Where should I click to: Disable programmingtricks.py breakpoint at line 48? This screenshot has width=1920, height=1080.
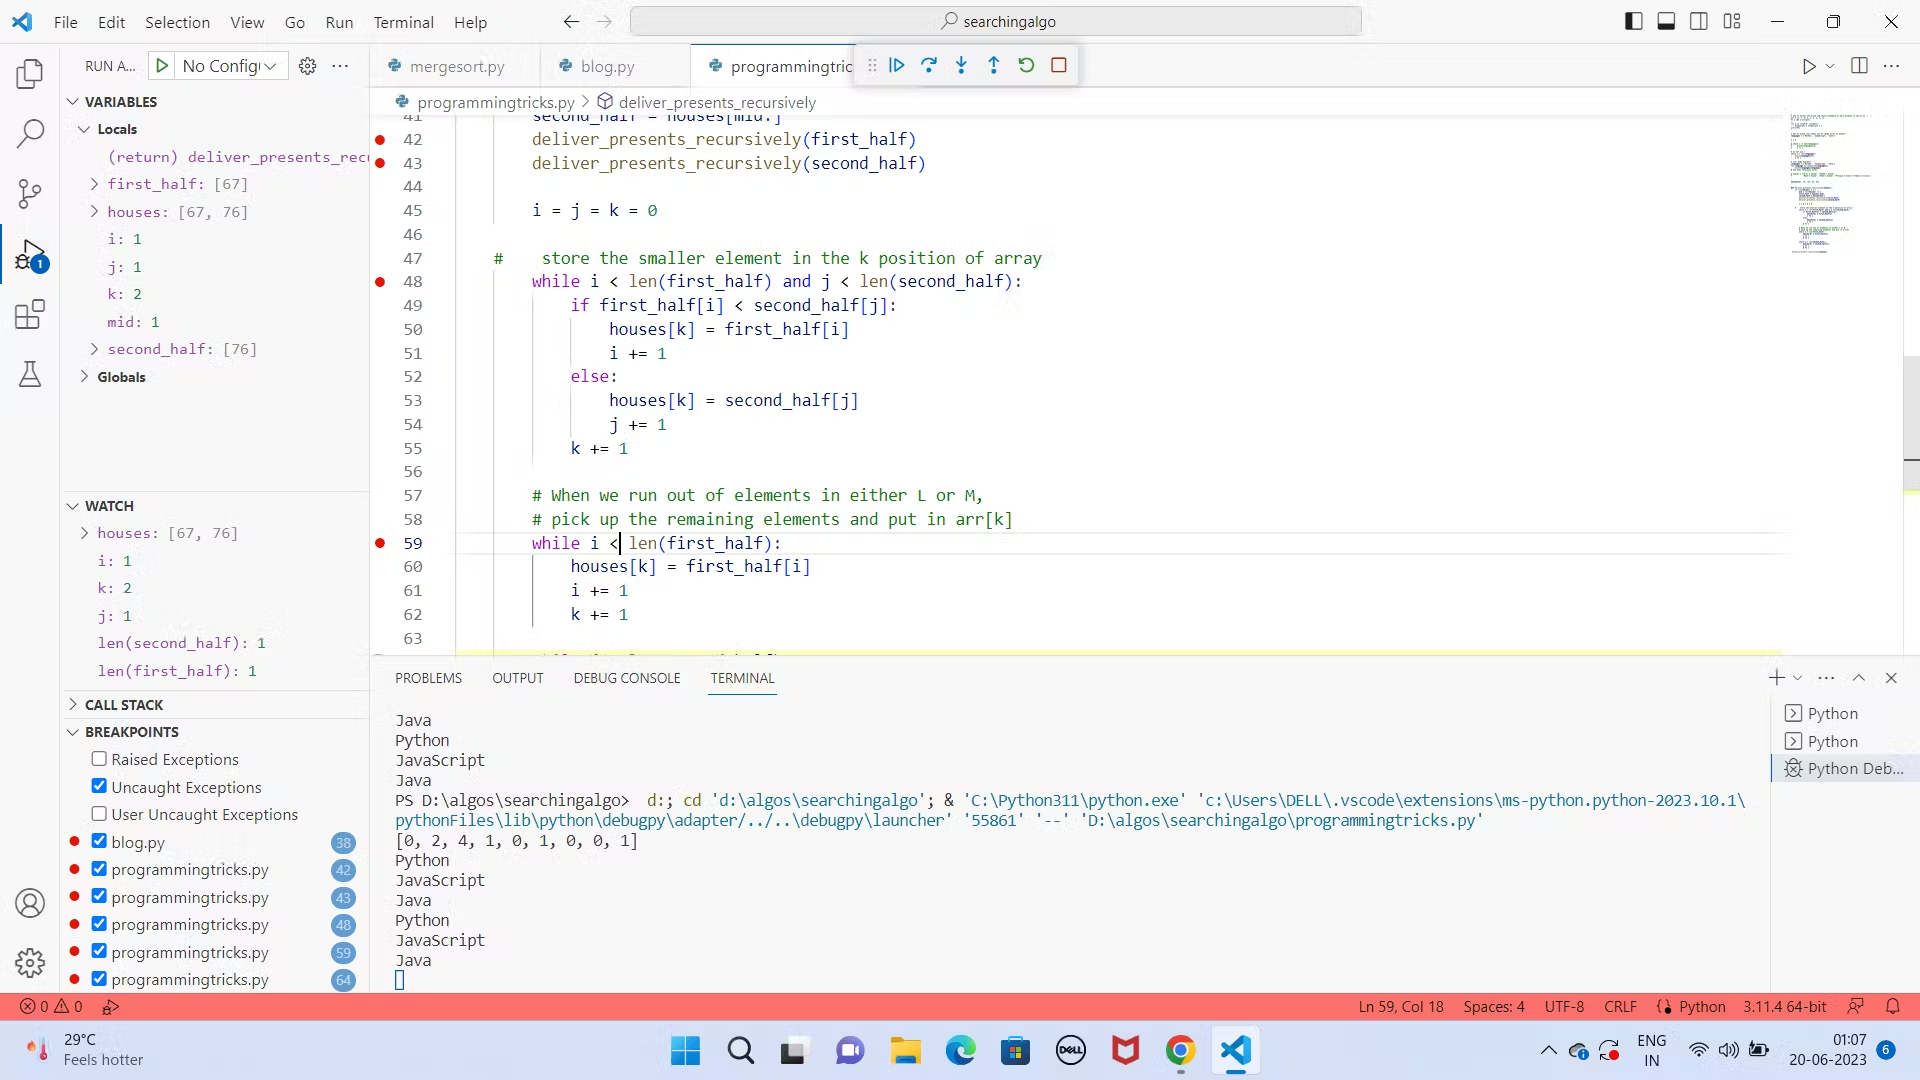(99, 924)
